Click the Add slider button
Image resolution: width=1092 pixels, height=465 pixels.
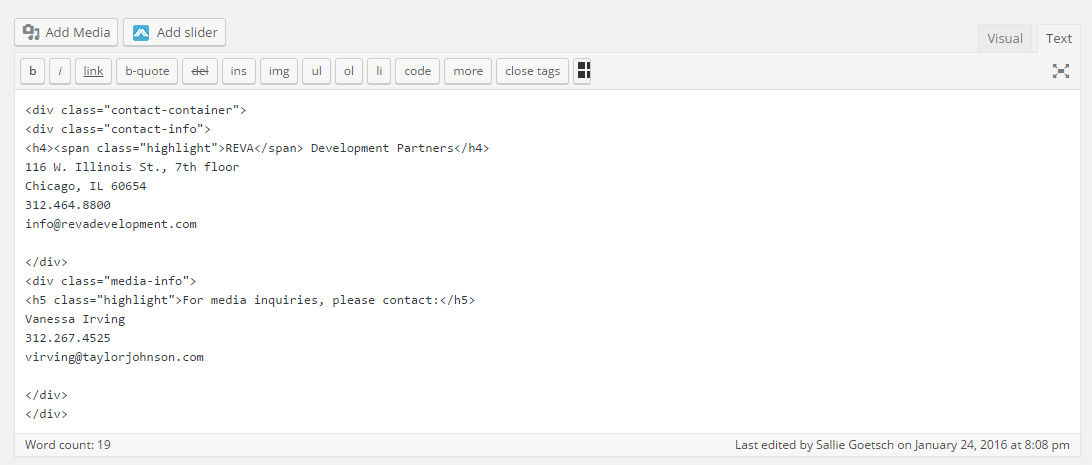(x=174, y=32)
